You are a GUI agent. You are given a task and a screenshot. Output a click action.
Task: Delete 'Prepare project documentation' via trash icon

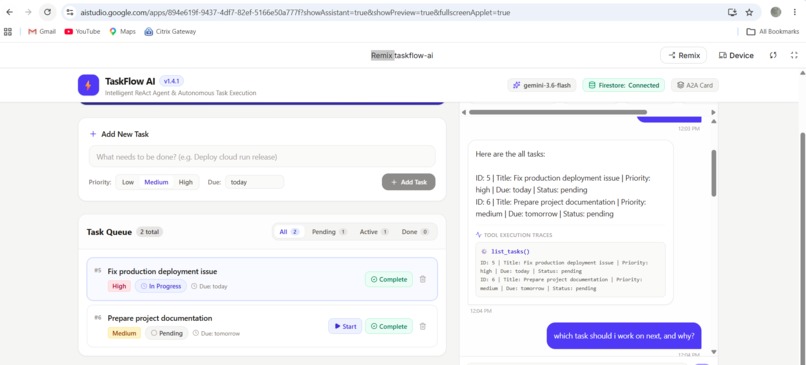423,326
